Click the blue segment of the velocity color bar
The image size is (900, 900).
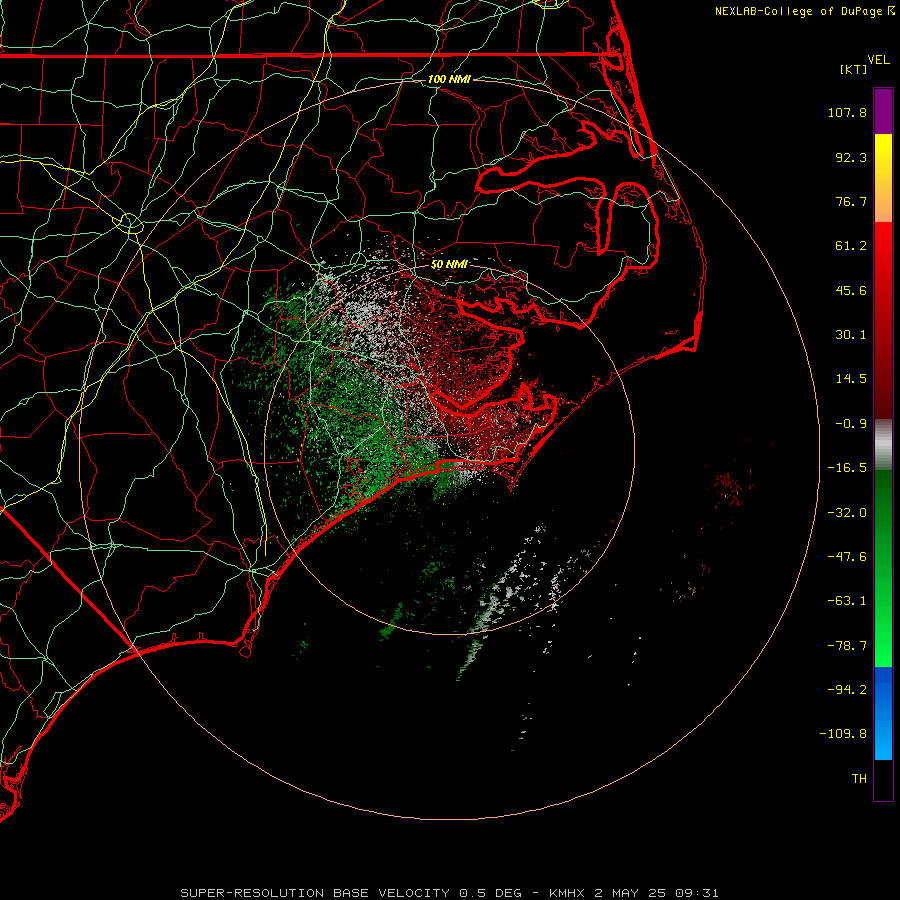pyautogui.click(x=883, y=713)
